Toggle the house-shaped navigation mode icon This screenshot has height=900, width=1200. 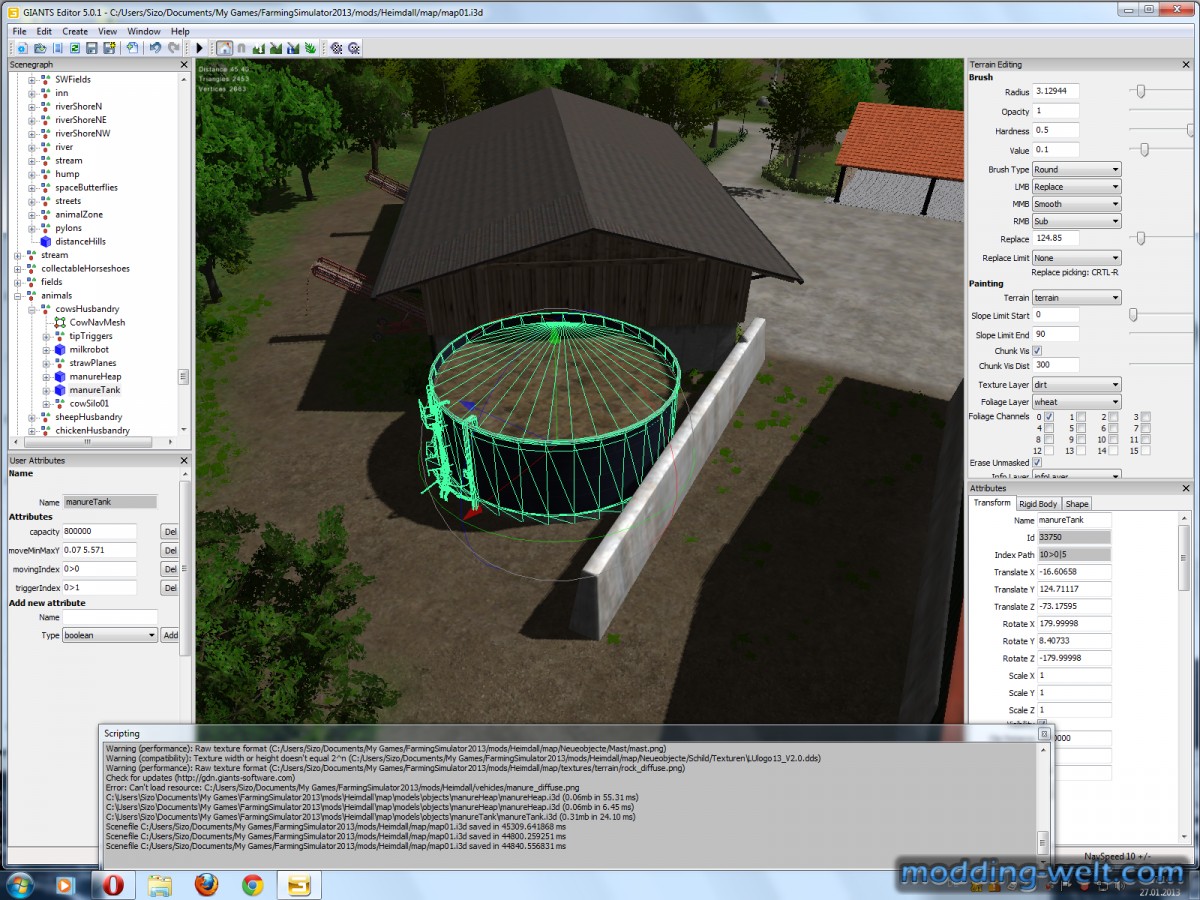point(225,48)
